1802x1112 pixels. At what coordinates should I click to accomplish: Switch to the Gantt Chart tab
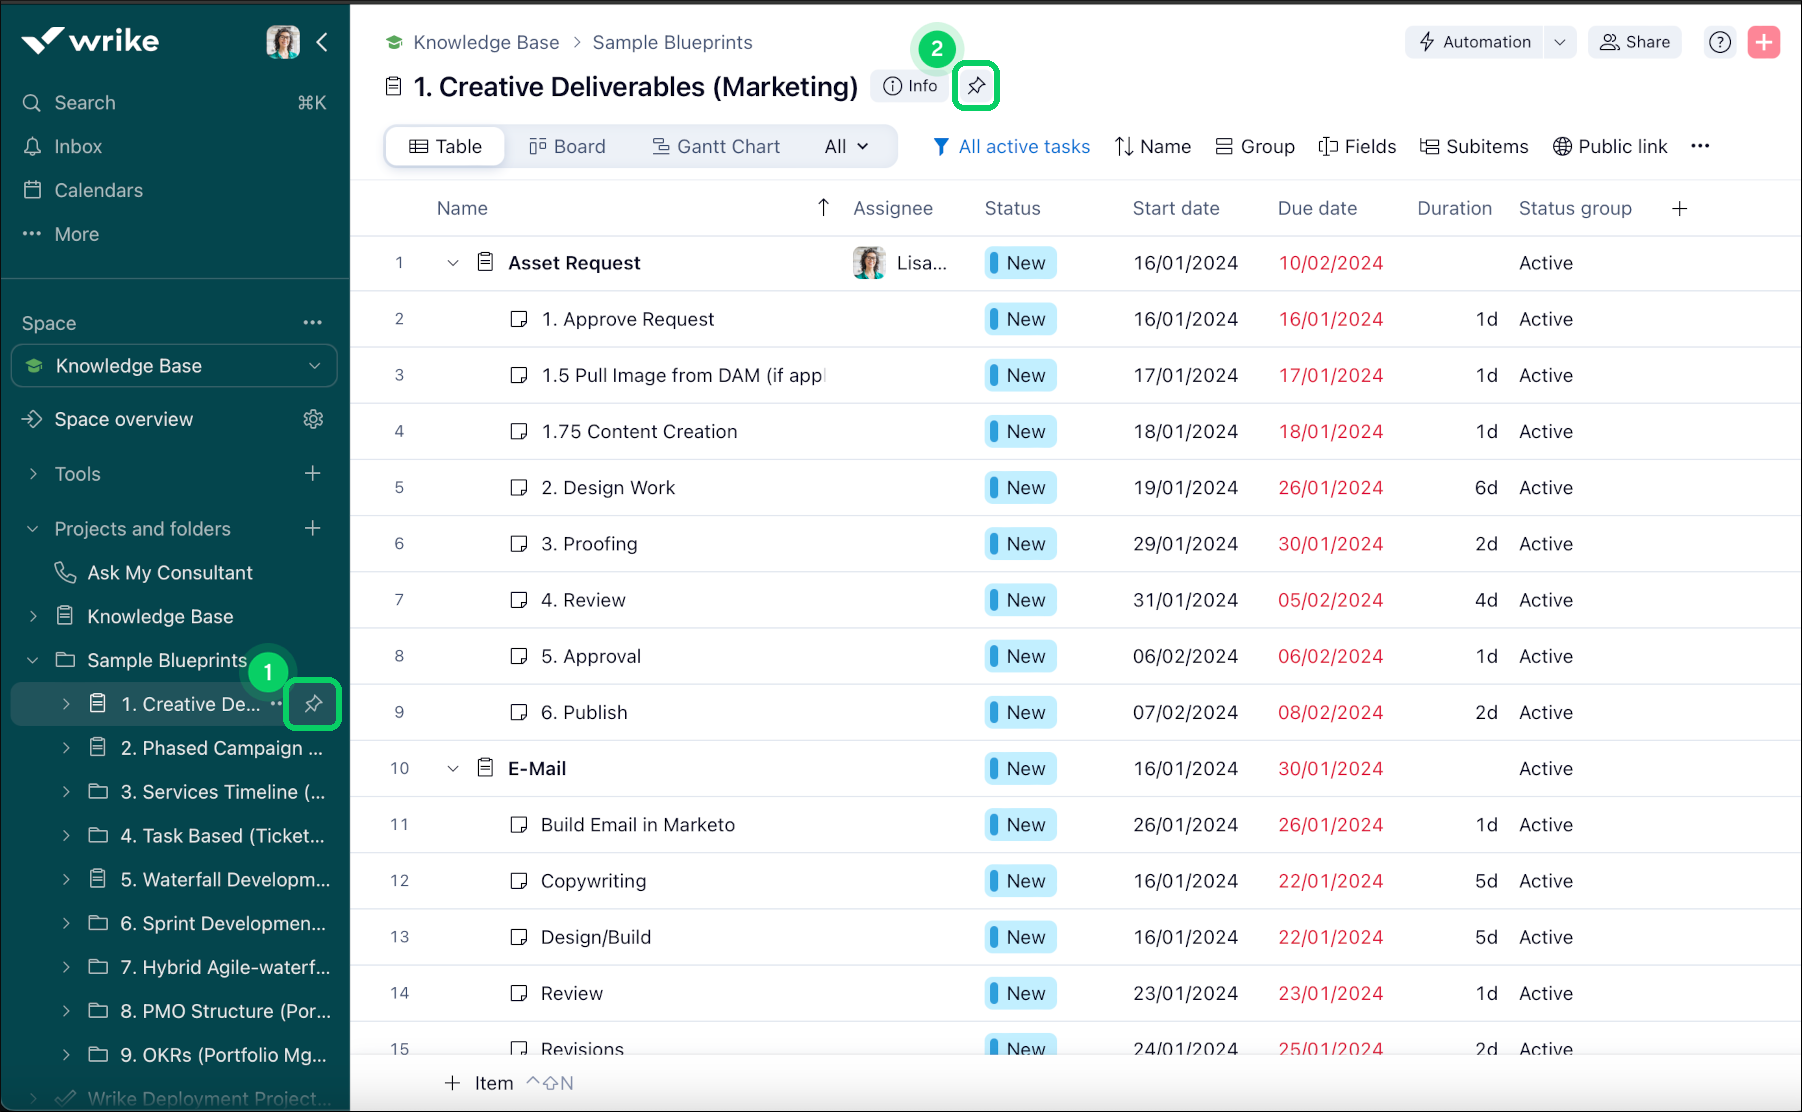pyautogui.click(x=716, y=146)
